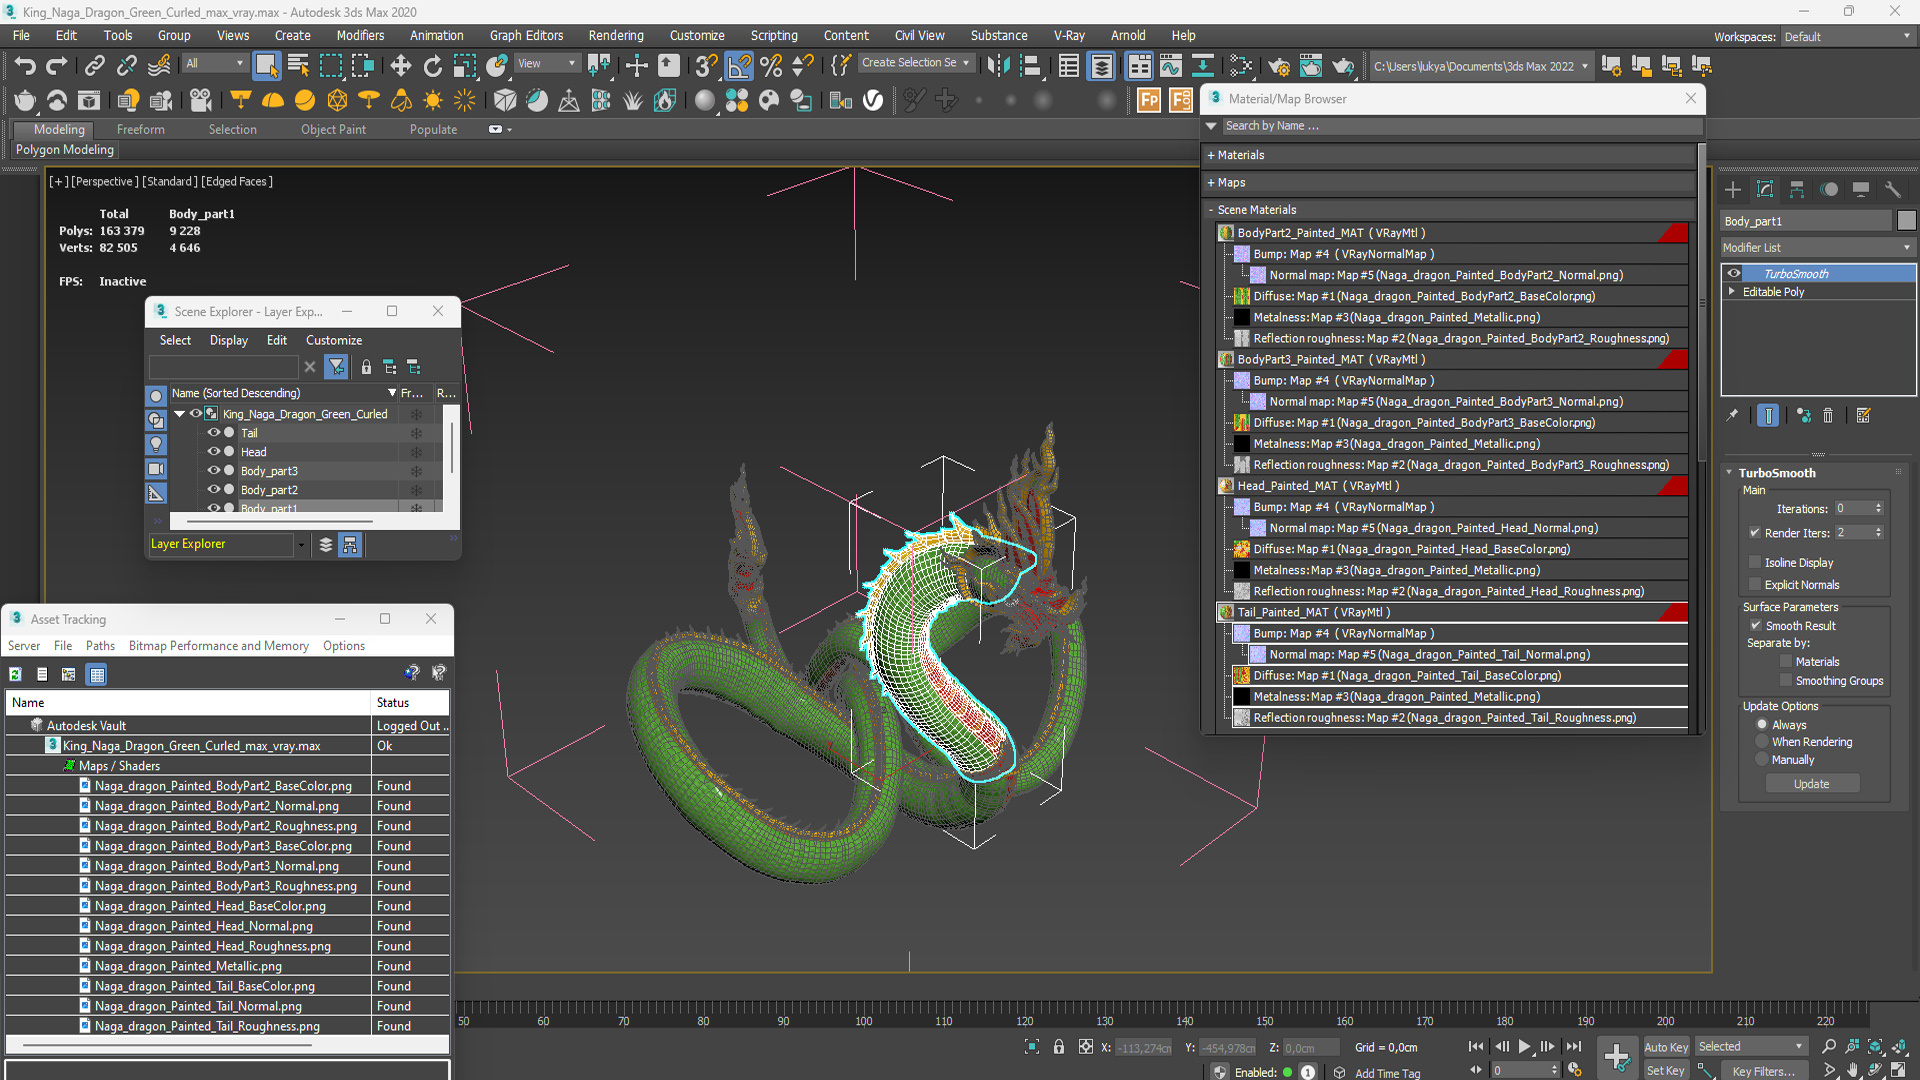Toggle Render Iters checkbox
Viewport: 1920px width, 1080px height.
coord(1755,533)
